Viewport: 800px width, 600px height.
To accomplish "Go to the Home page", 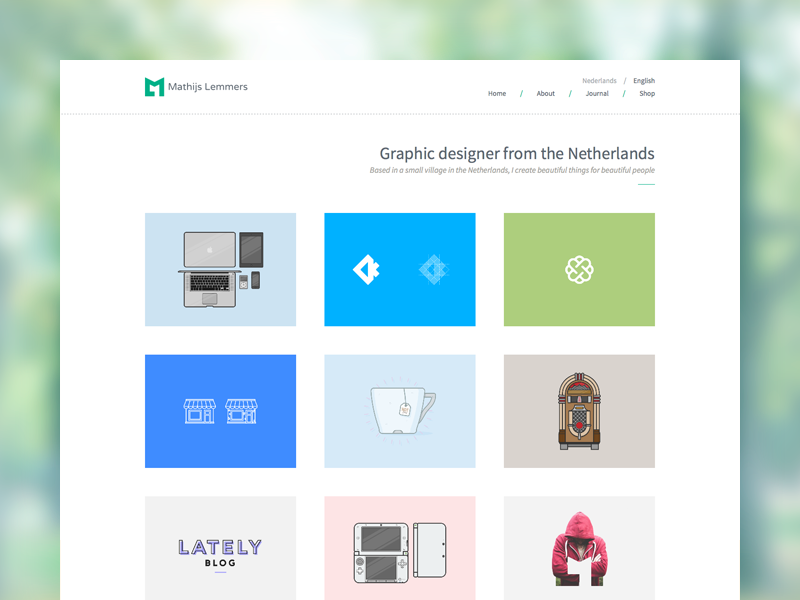I will [x=497, y=93].
